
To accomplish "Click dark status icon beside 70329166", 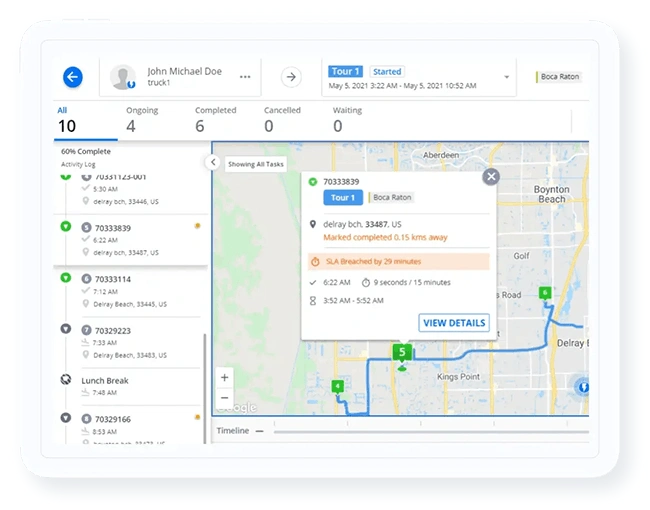I will [66, 418].
